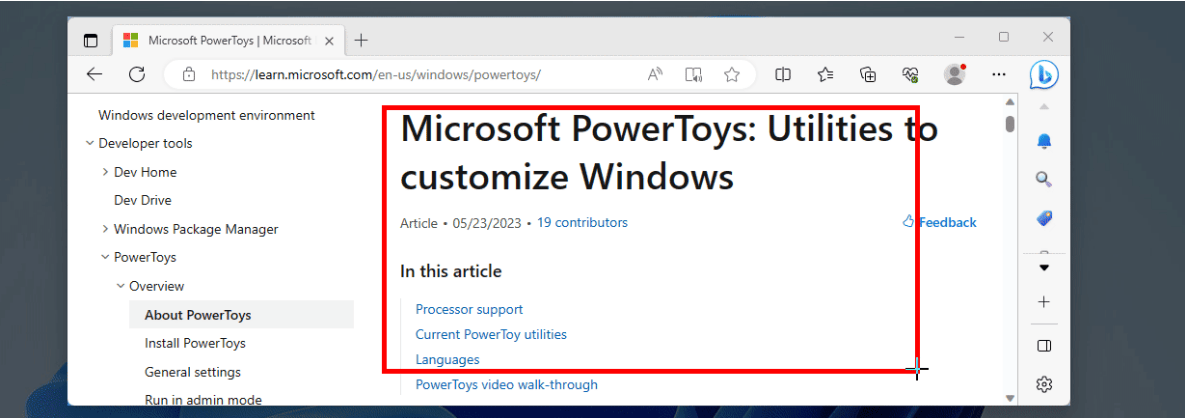Open the tab actions menu icon
Screen dimensions: 1185x418
click(91, 41)
